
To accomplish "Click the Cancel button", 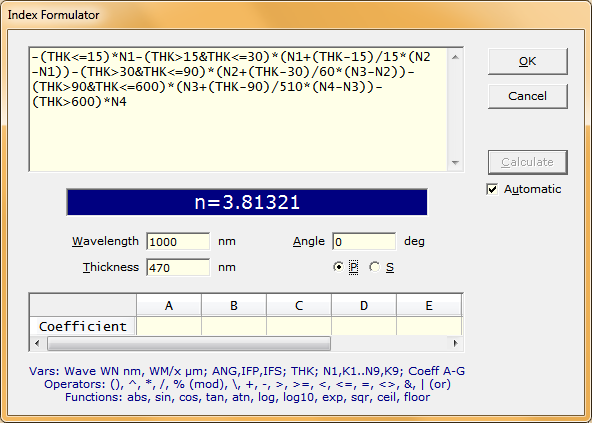I will [x=527, y=96].
